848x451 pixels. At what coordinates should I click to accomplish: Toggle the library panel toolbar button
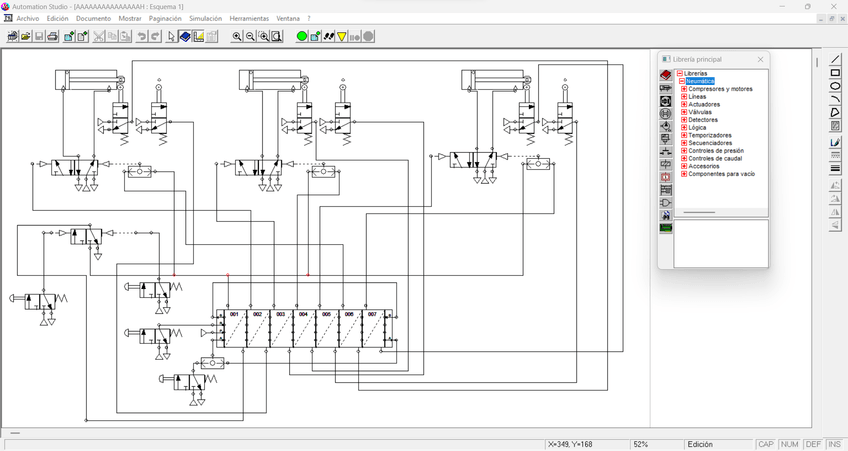pyautogui.click(x=185, y=37)
